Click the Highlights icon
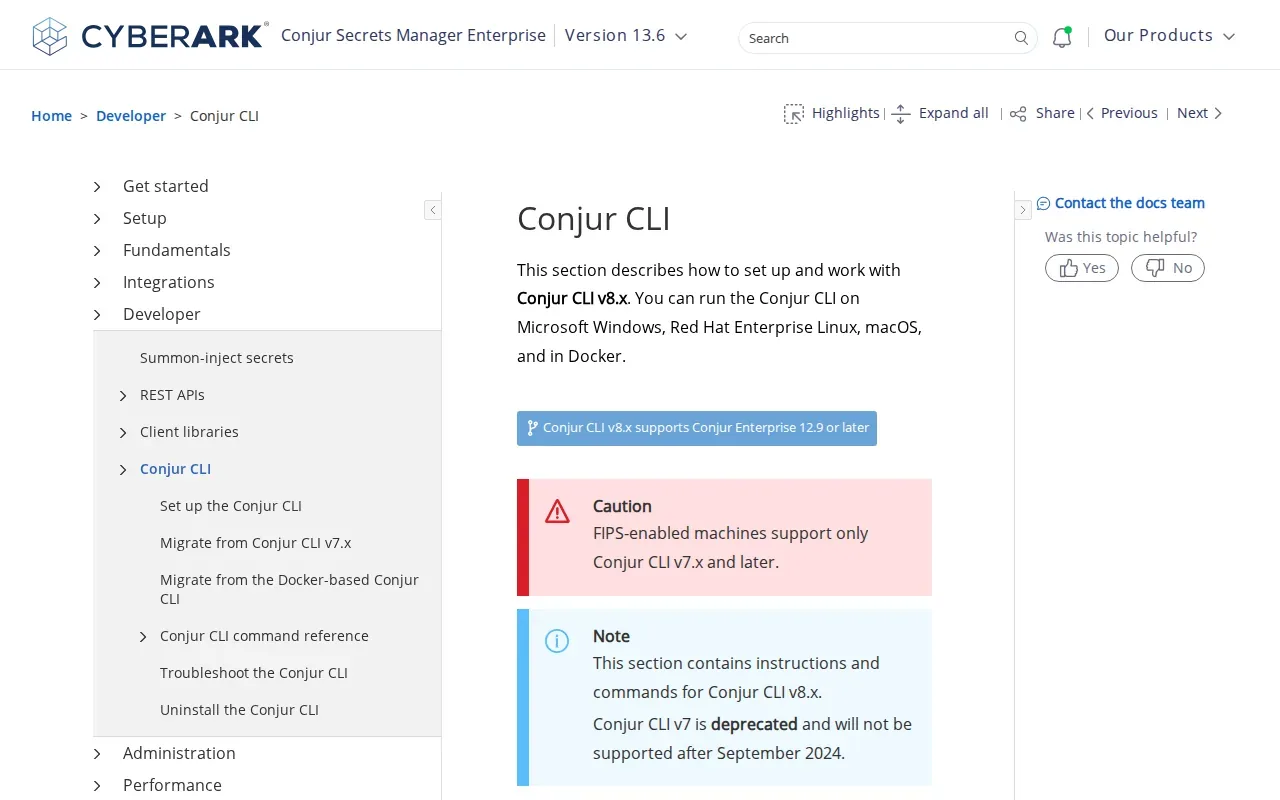This screenshot has width=1280, height=800. coord(794,114)
